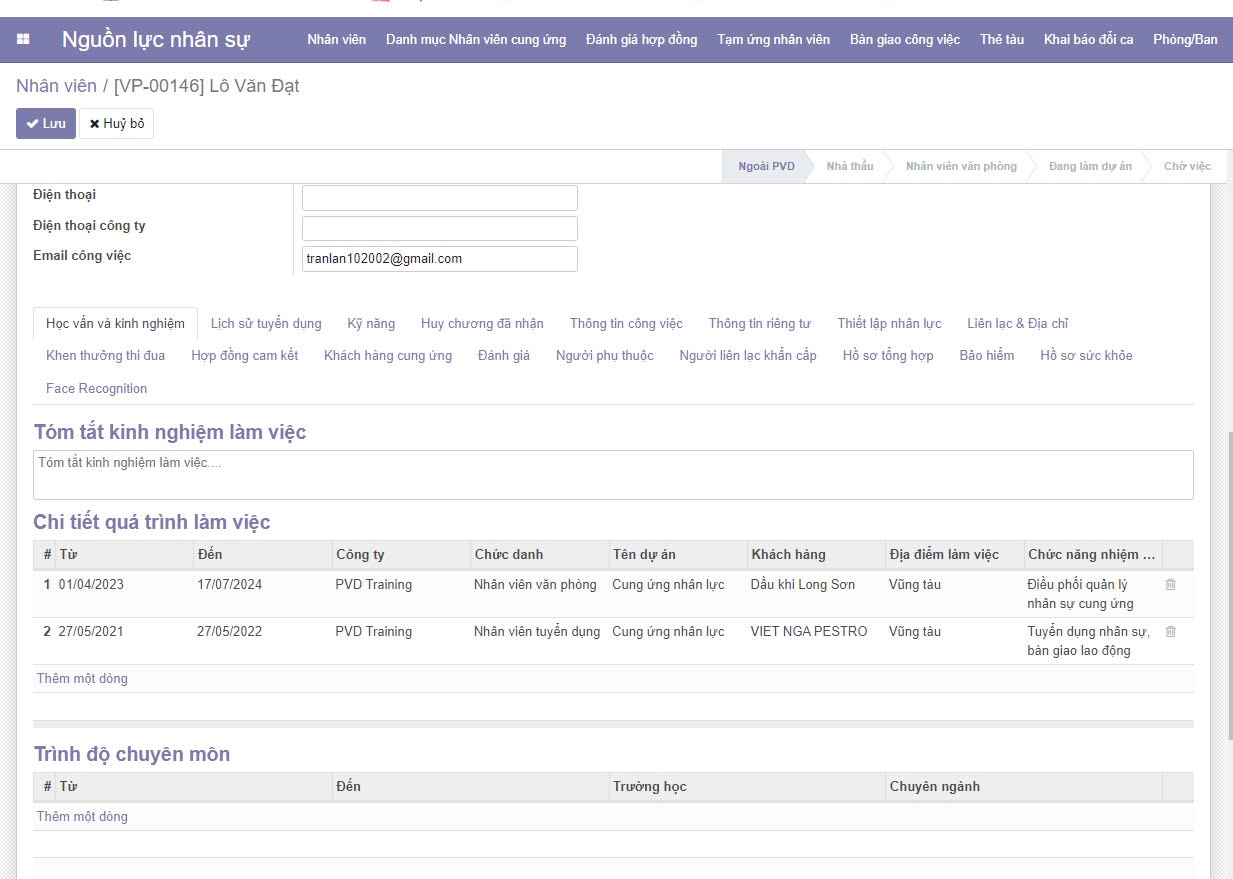Click the Email công việc field

[x=439, y=259]
